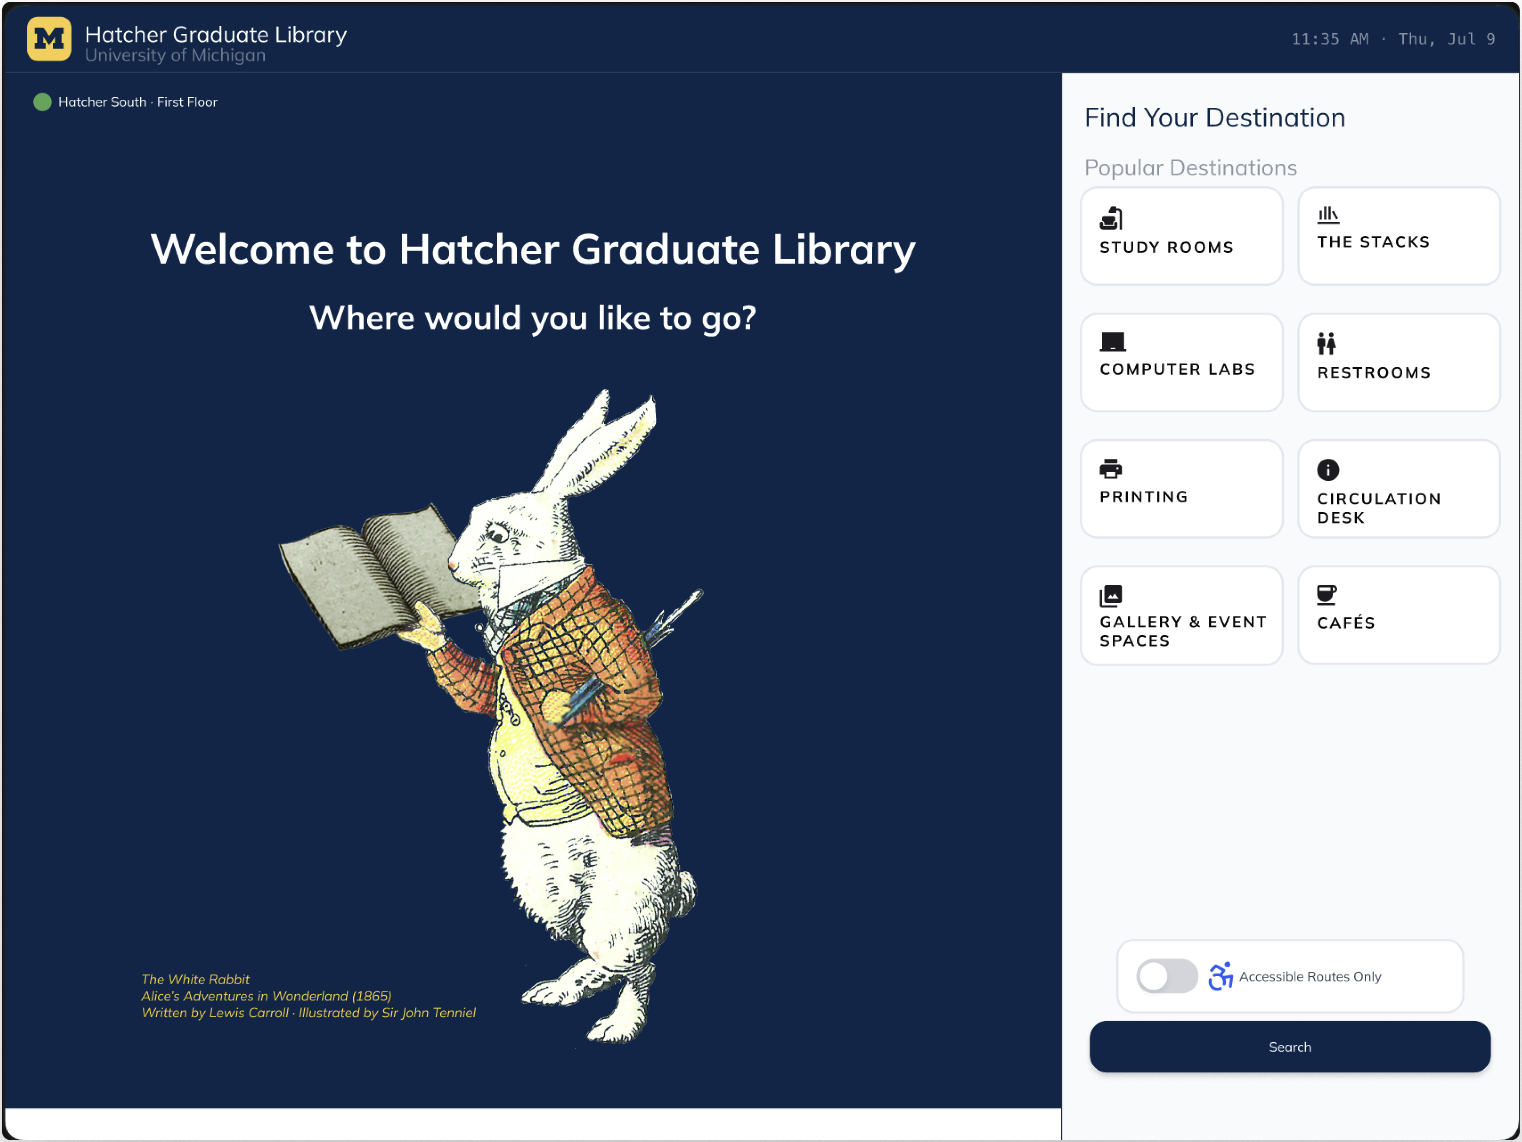The image size is (1522, 1142).
Task: Select the Study Rooms destination card
Action: pyautogui.click(x=1182, y=236)
